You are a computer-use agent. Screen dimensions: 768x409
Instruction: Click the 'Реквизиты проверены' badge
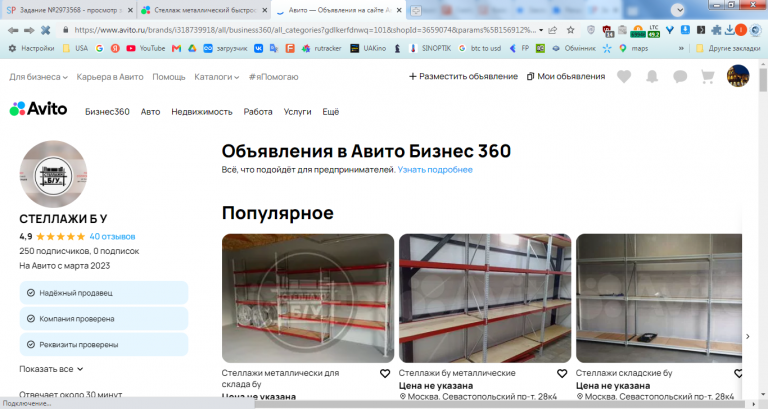tap(104, 345)
